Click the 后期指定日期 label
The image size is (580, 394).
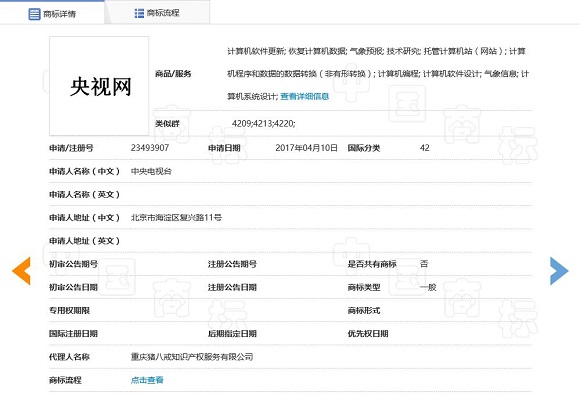pos(232,333)
